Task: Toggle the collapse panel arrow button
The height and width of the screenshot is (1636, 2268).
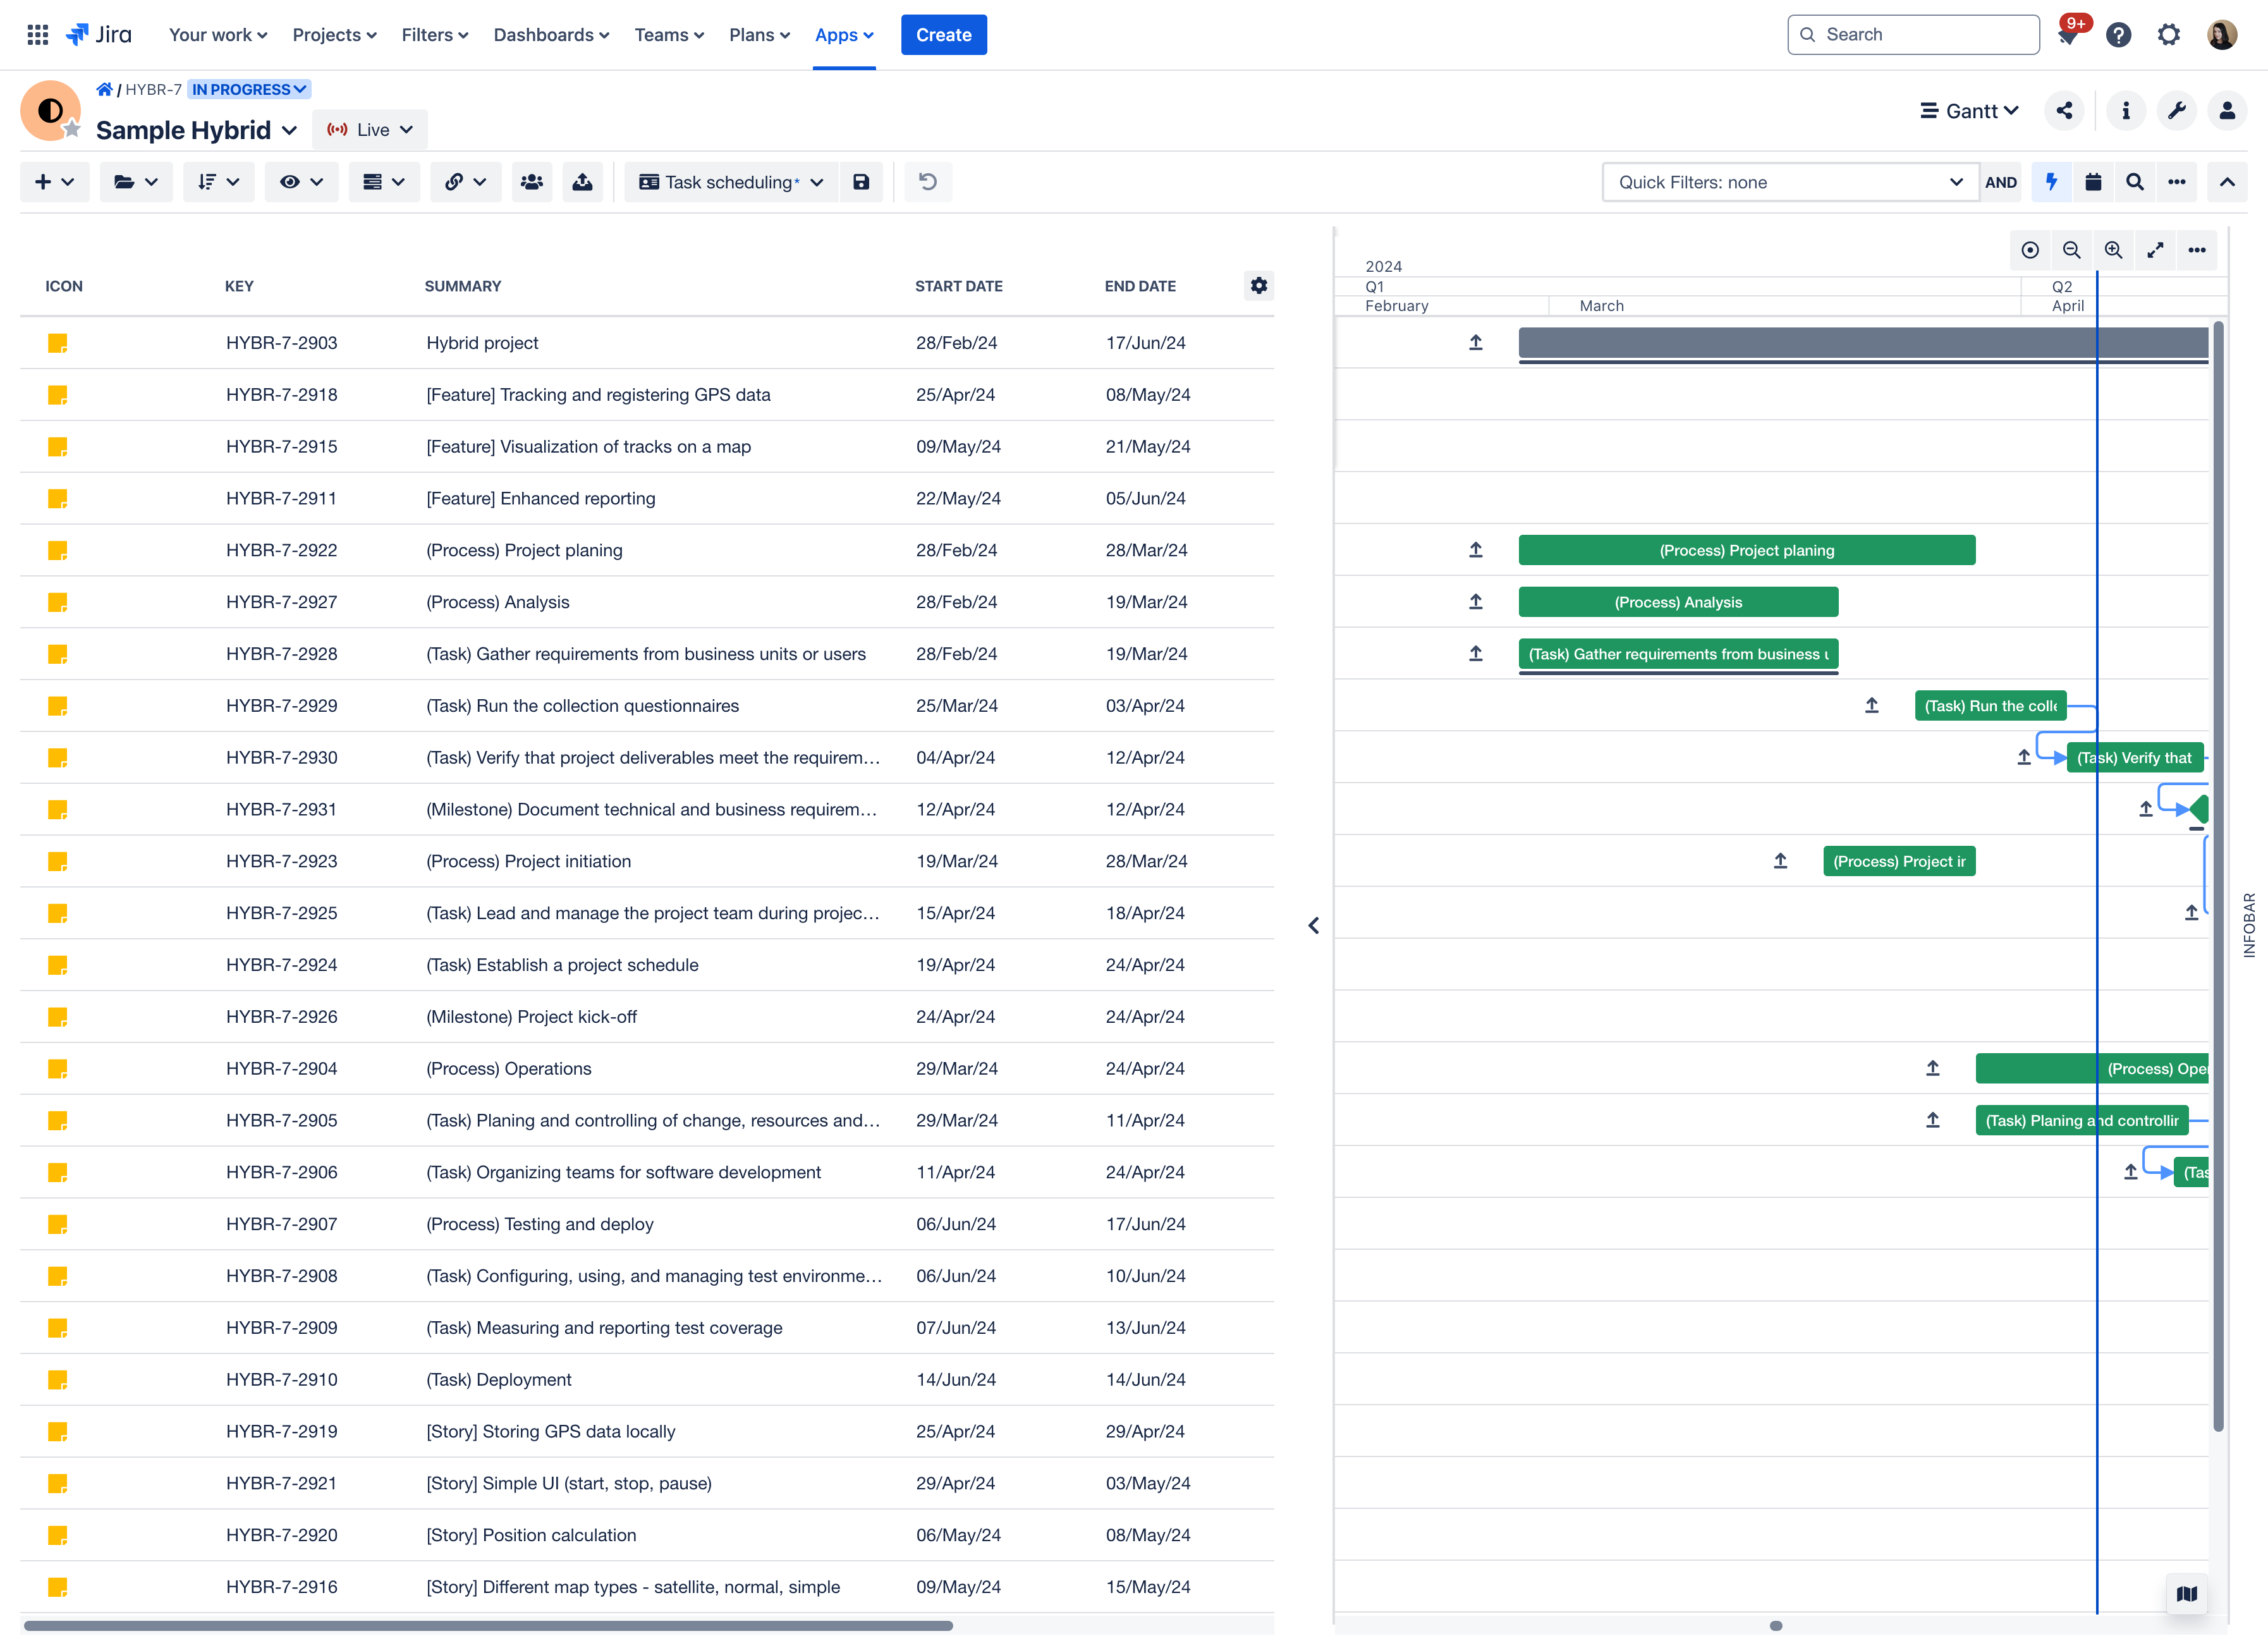Action: [x=1312, y=923]
